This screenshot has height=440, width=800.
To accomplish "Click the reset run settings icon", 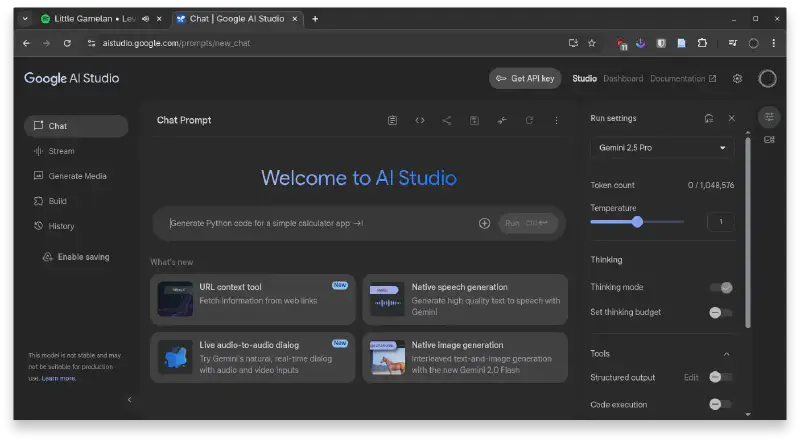I will (709, 118).
